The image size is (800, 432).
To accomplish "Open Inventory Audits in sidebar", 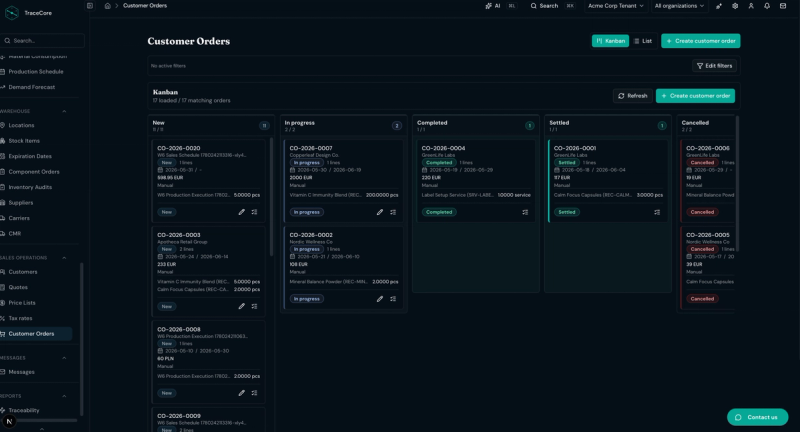I will [x=30, y=187].
